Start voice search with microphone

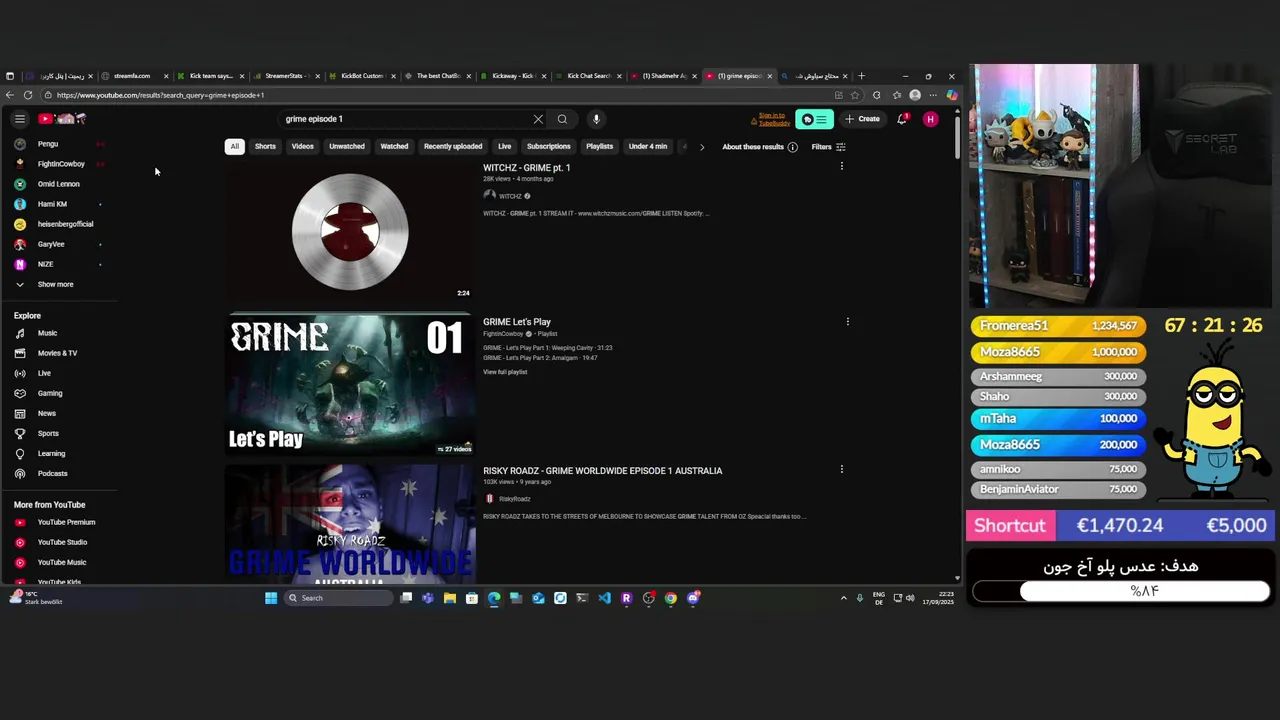[596, 119]
